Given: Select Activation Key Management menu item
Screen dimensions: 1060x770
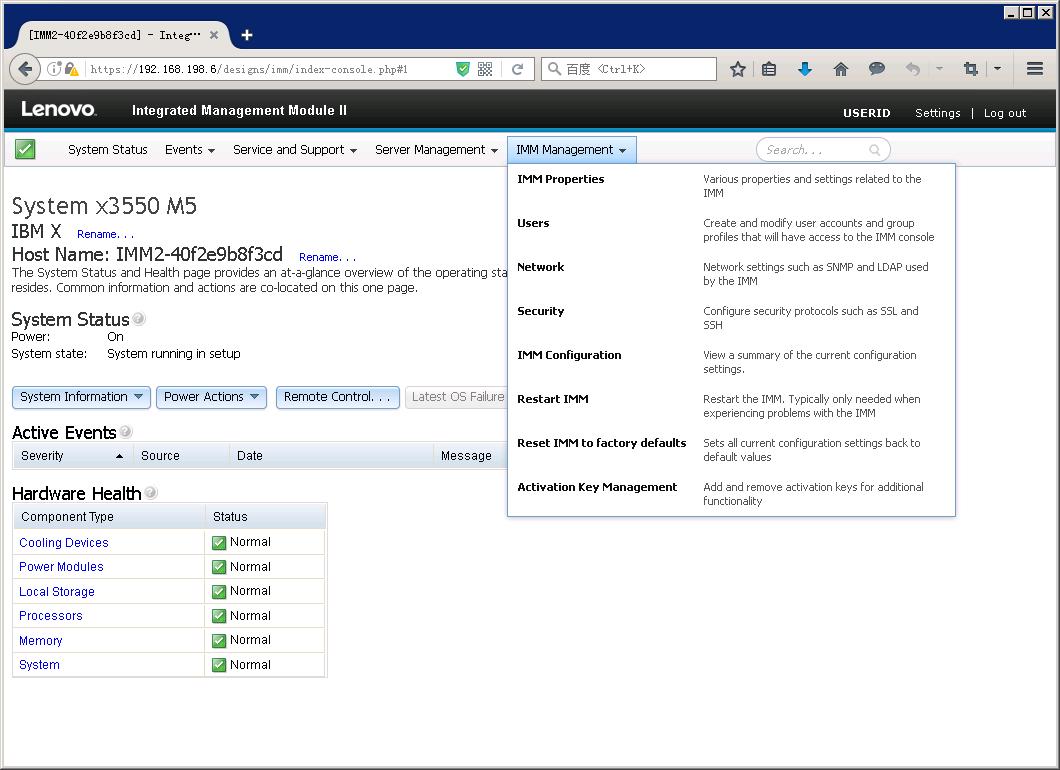Looking at the screenshot, I should point(597,487).
